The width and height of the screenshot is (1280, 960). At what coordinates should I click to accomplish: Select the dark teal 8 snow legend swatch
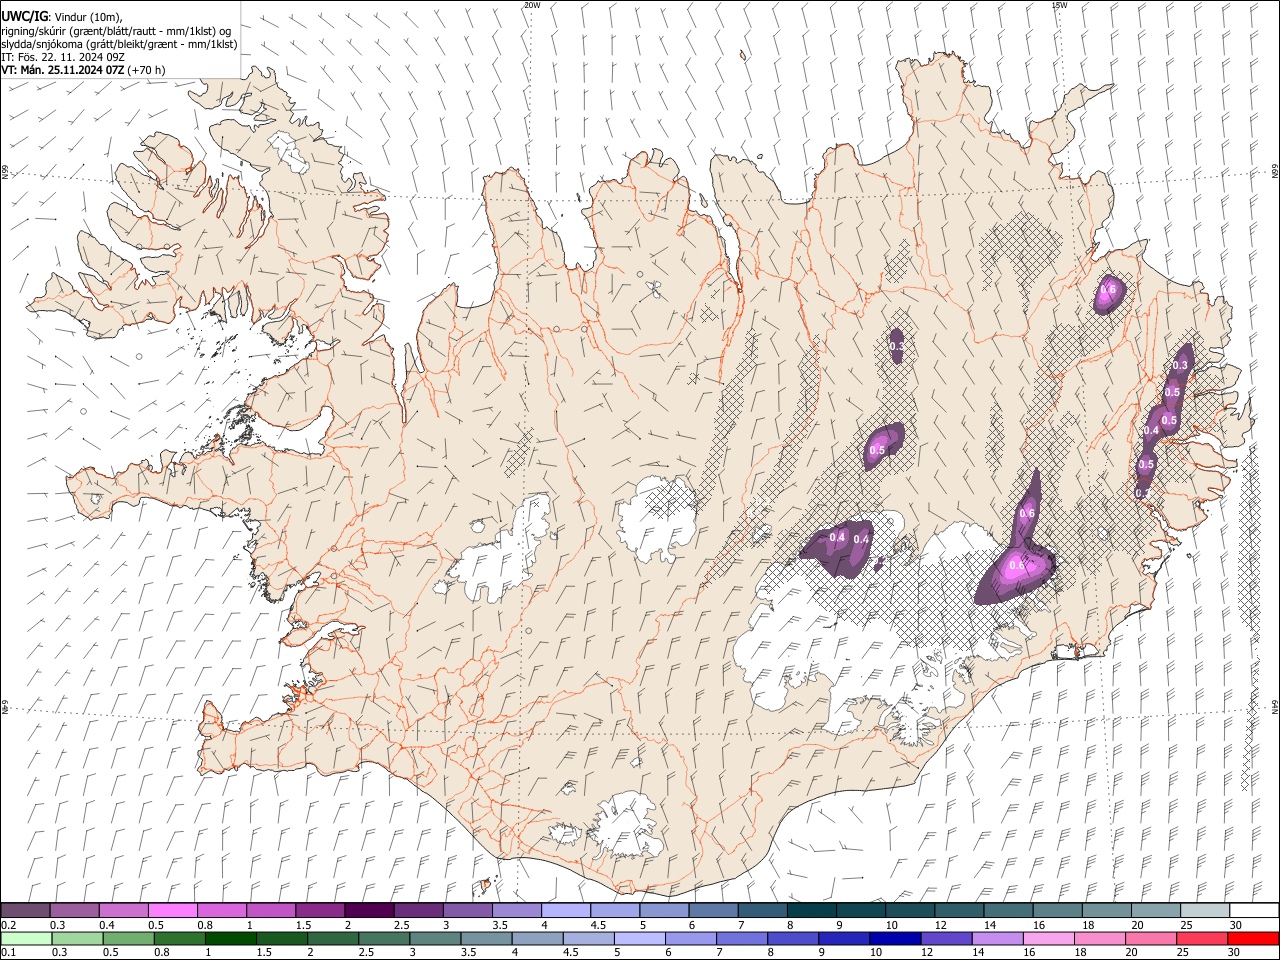click(811, 911)
